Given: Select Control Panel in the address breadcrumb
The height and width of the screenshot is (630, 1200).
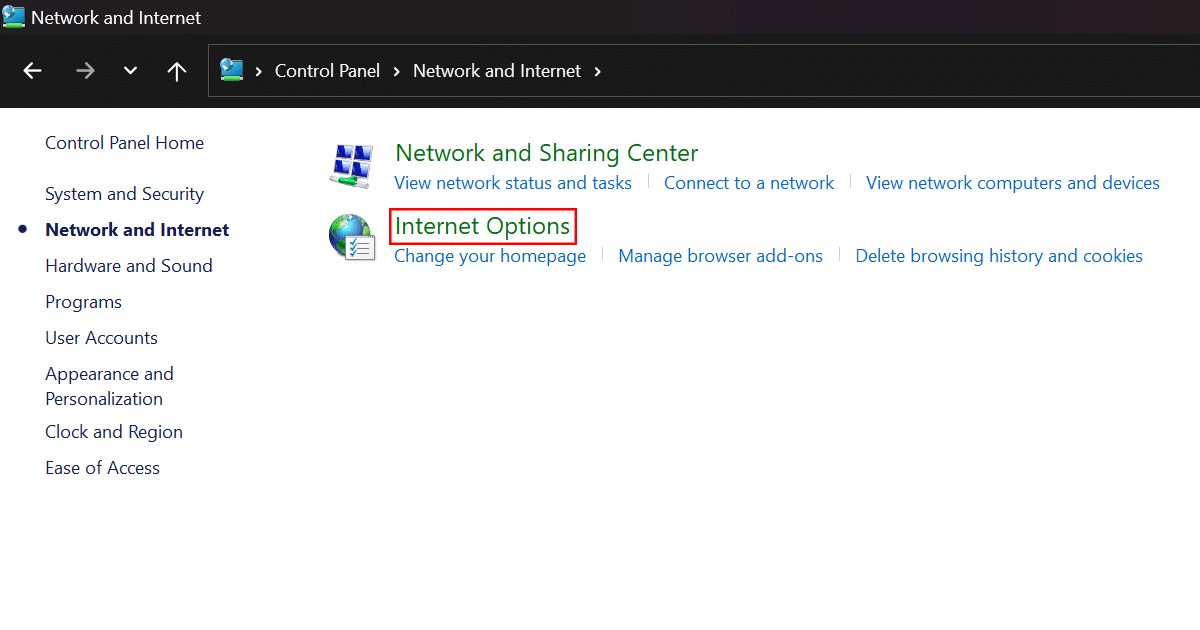Looking at the screenshot, I should 327,71.
